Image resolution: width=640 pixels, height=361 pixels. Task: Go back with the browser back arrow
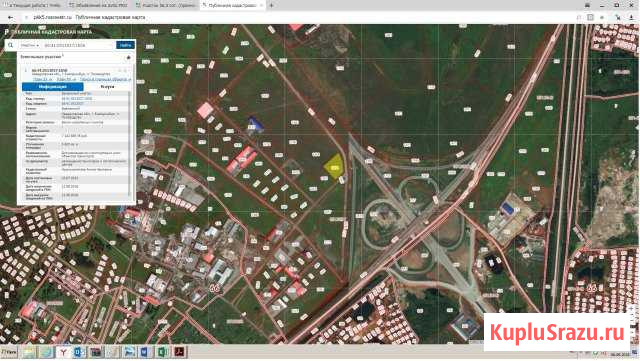11,18
